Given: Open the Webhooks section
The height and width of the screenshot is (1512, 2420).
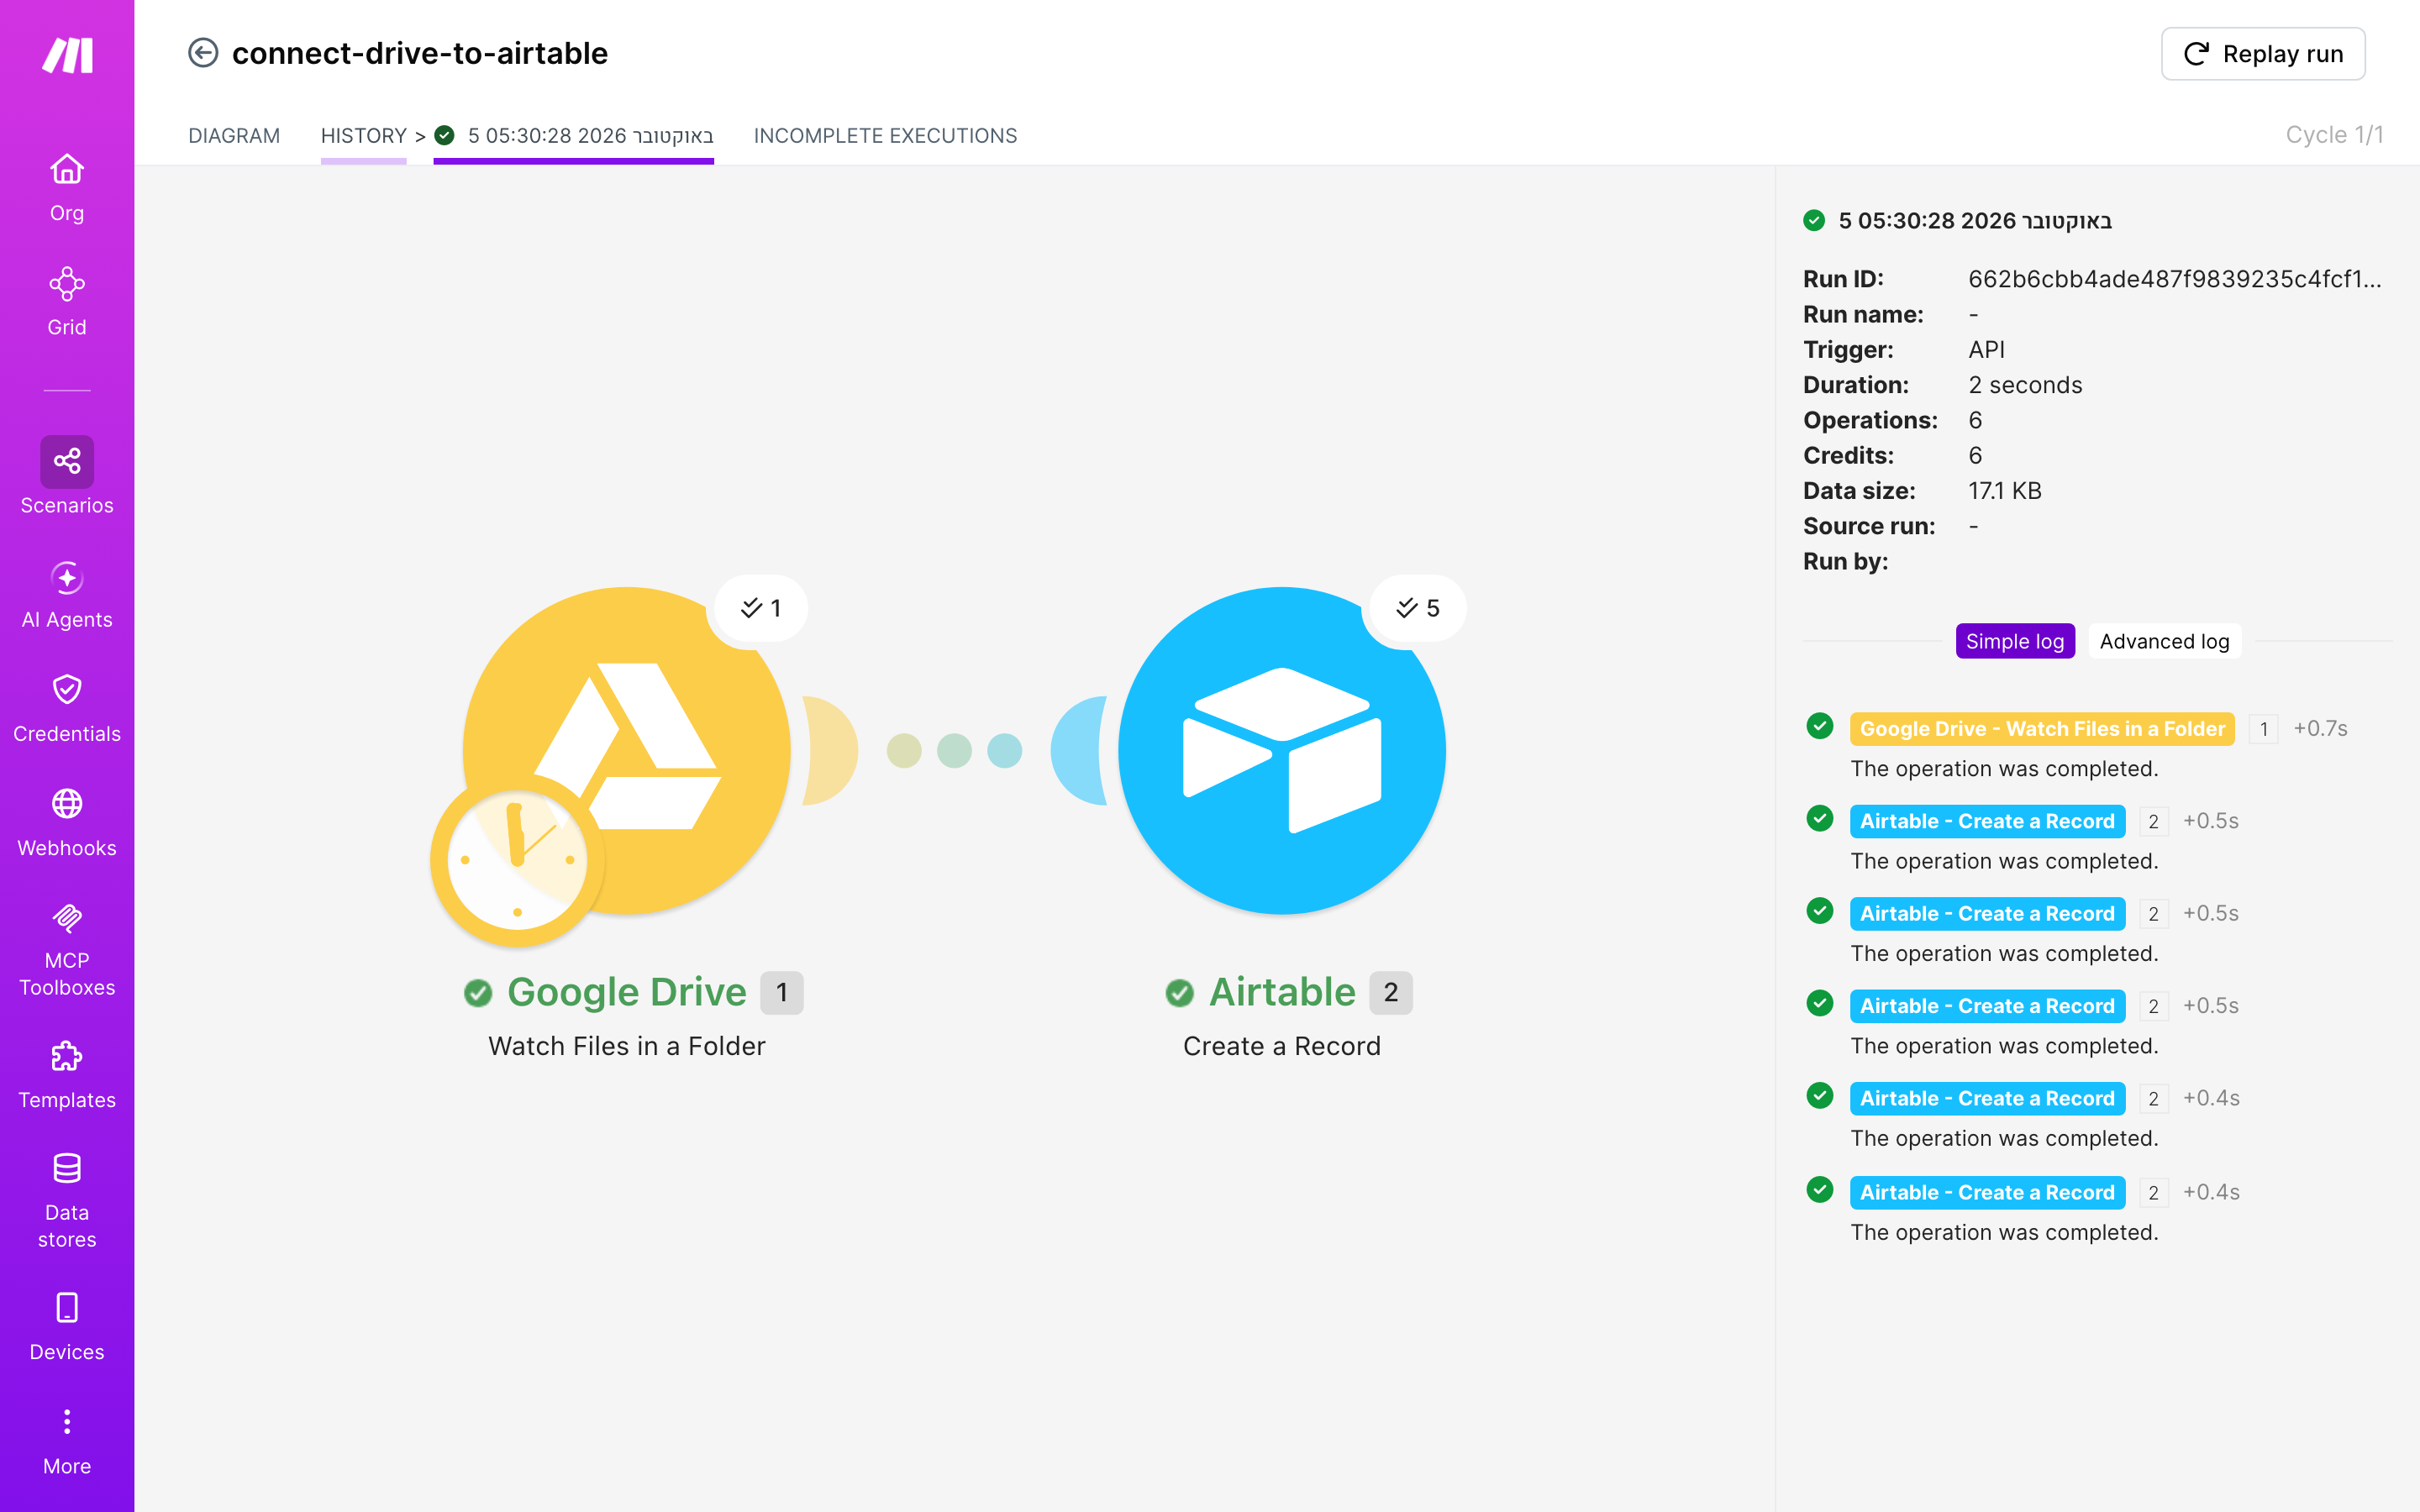Looking at the screenshot, I should pos(67,822).
